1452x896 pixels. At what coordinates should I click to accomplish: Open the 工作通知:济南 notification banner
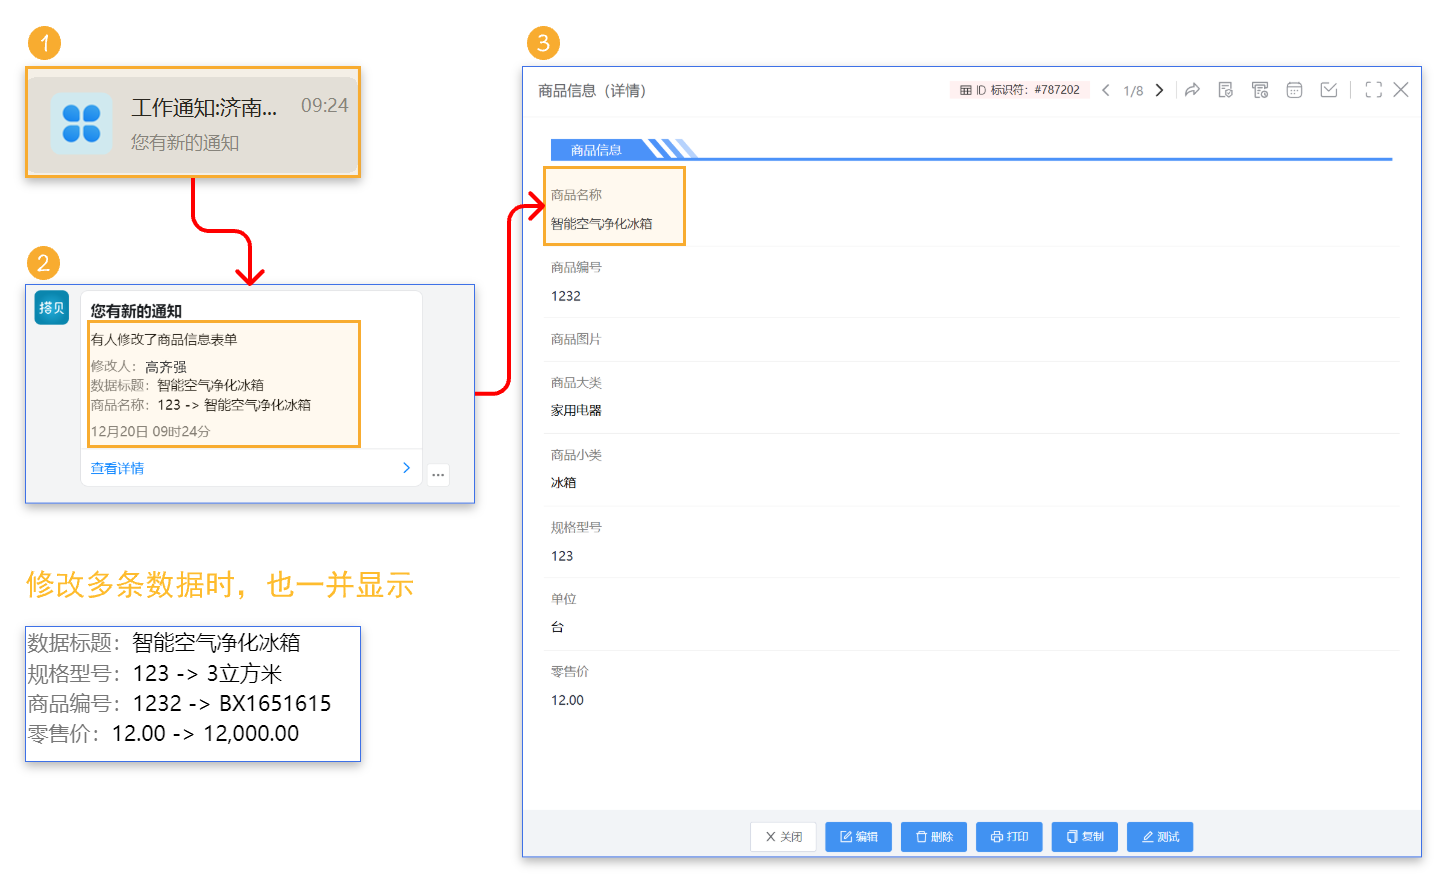[192, 121]
